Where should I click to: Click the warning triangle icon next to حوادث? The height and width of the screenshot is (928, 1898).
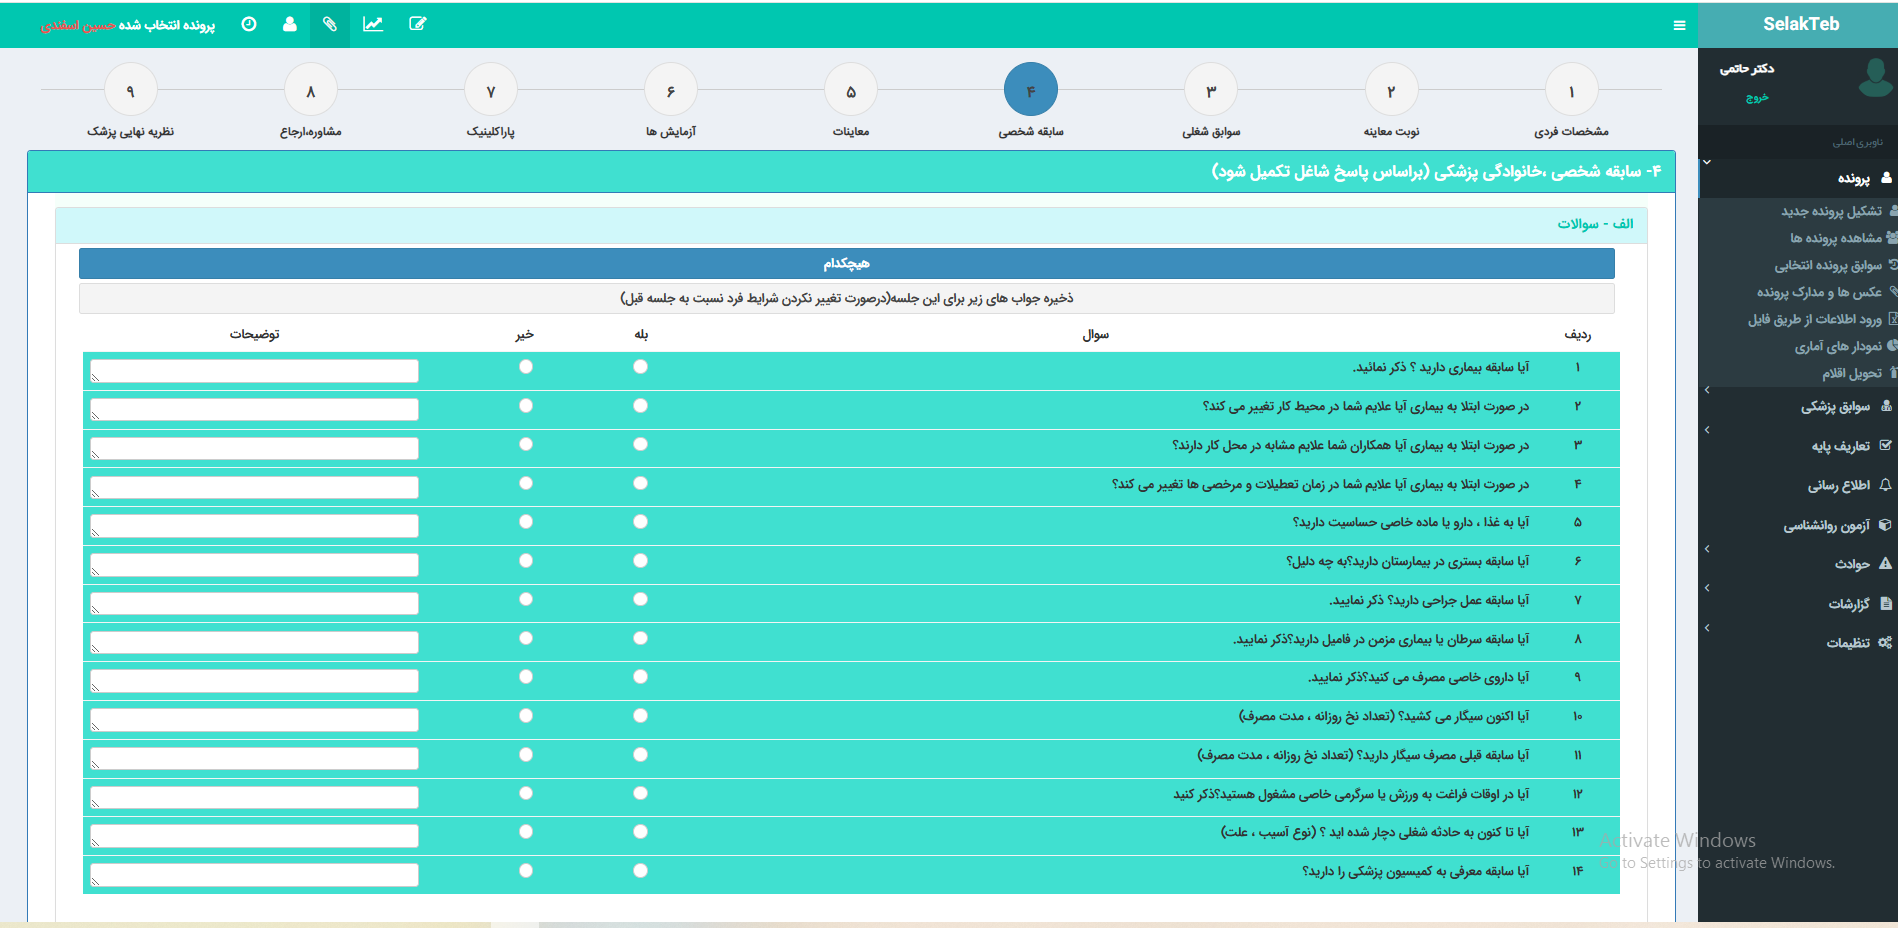point(1885,564)
